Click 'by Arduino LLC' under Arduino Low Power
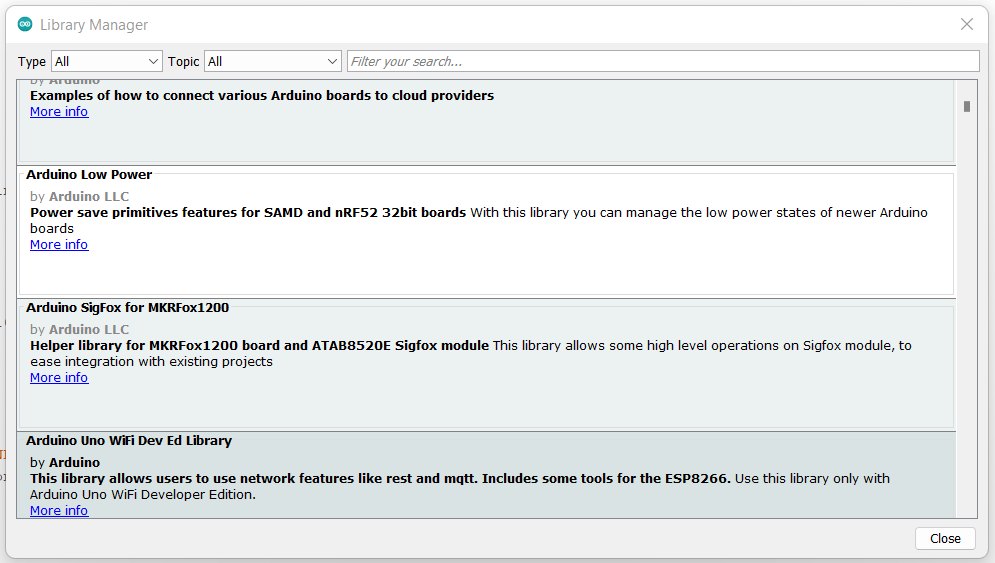The image size is (995, 563). pos(79,197)
